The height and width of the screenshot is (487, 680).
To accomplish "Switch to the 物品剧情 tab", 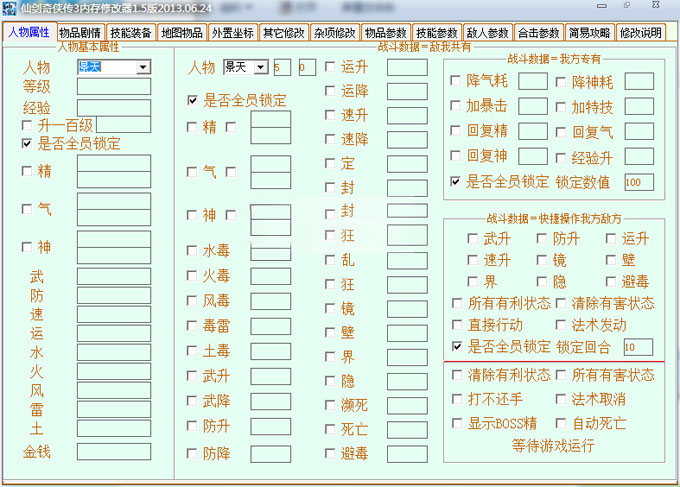I will point(79,33).
